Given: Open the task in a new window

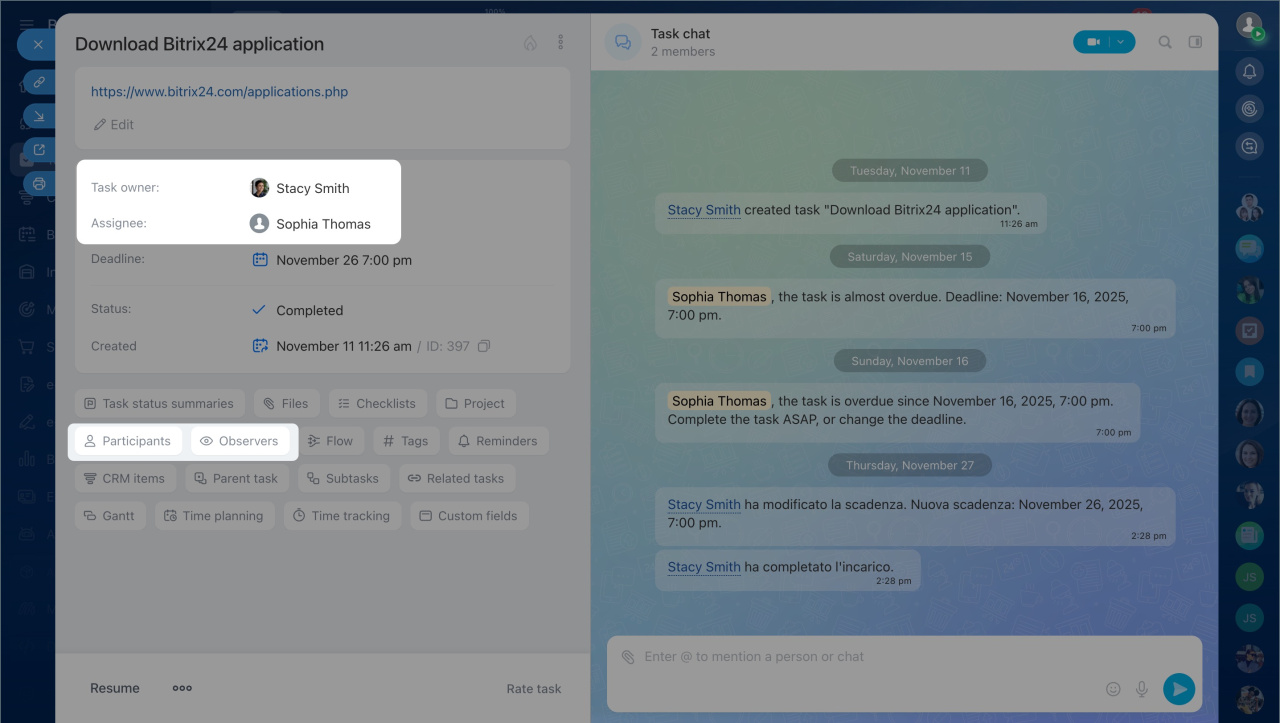Looking at the screenshot, I should coord(39,150).
